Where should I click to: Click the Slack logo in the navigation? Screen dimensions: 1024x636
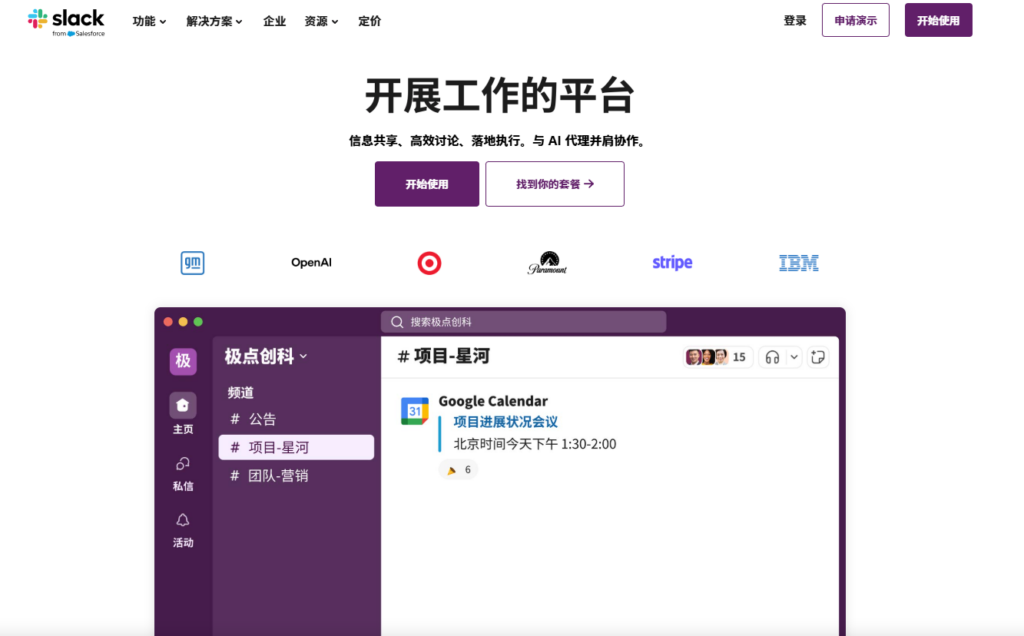(67, 20)
